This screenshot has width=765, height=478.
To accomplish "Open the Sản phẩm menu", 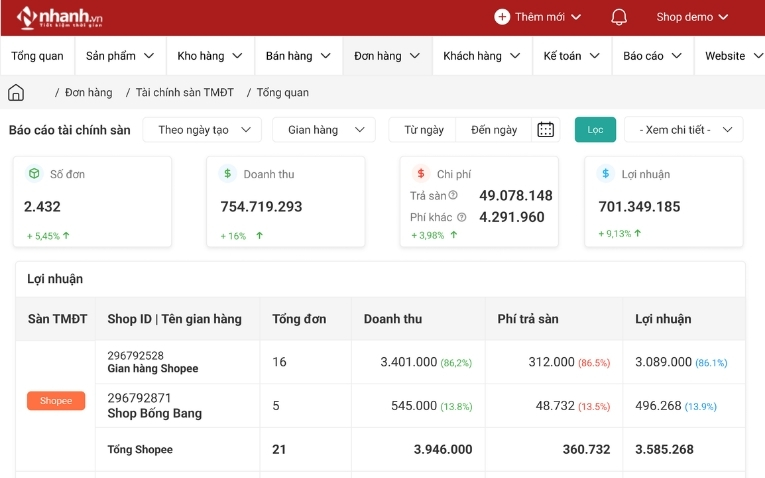I will point(120,56).
